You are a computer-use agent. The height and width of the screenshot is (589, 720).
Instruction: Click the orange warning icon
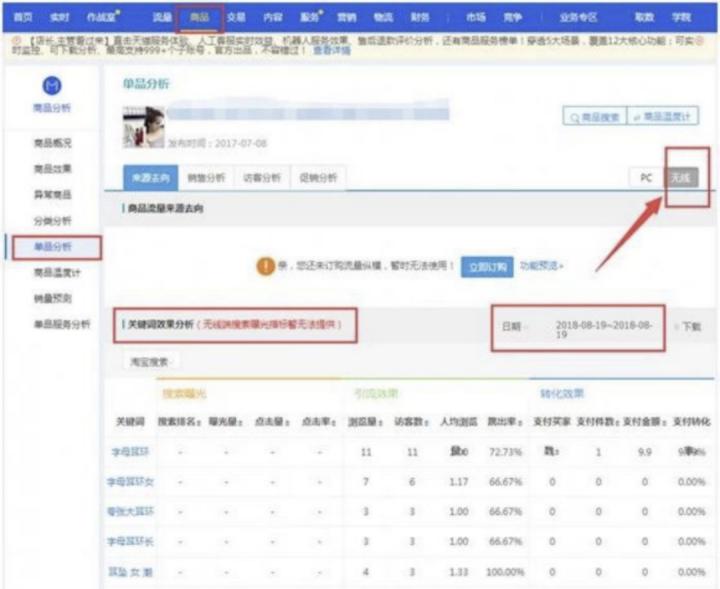pos(265,266)
